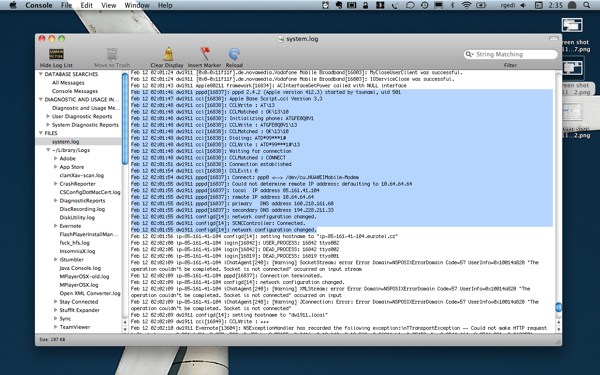
Task: Click the menu bar clock showing 2:35
Action: click(x=555, y=5)
